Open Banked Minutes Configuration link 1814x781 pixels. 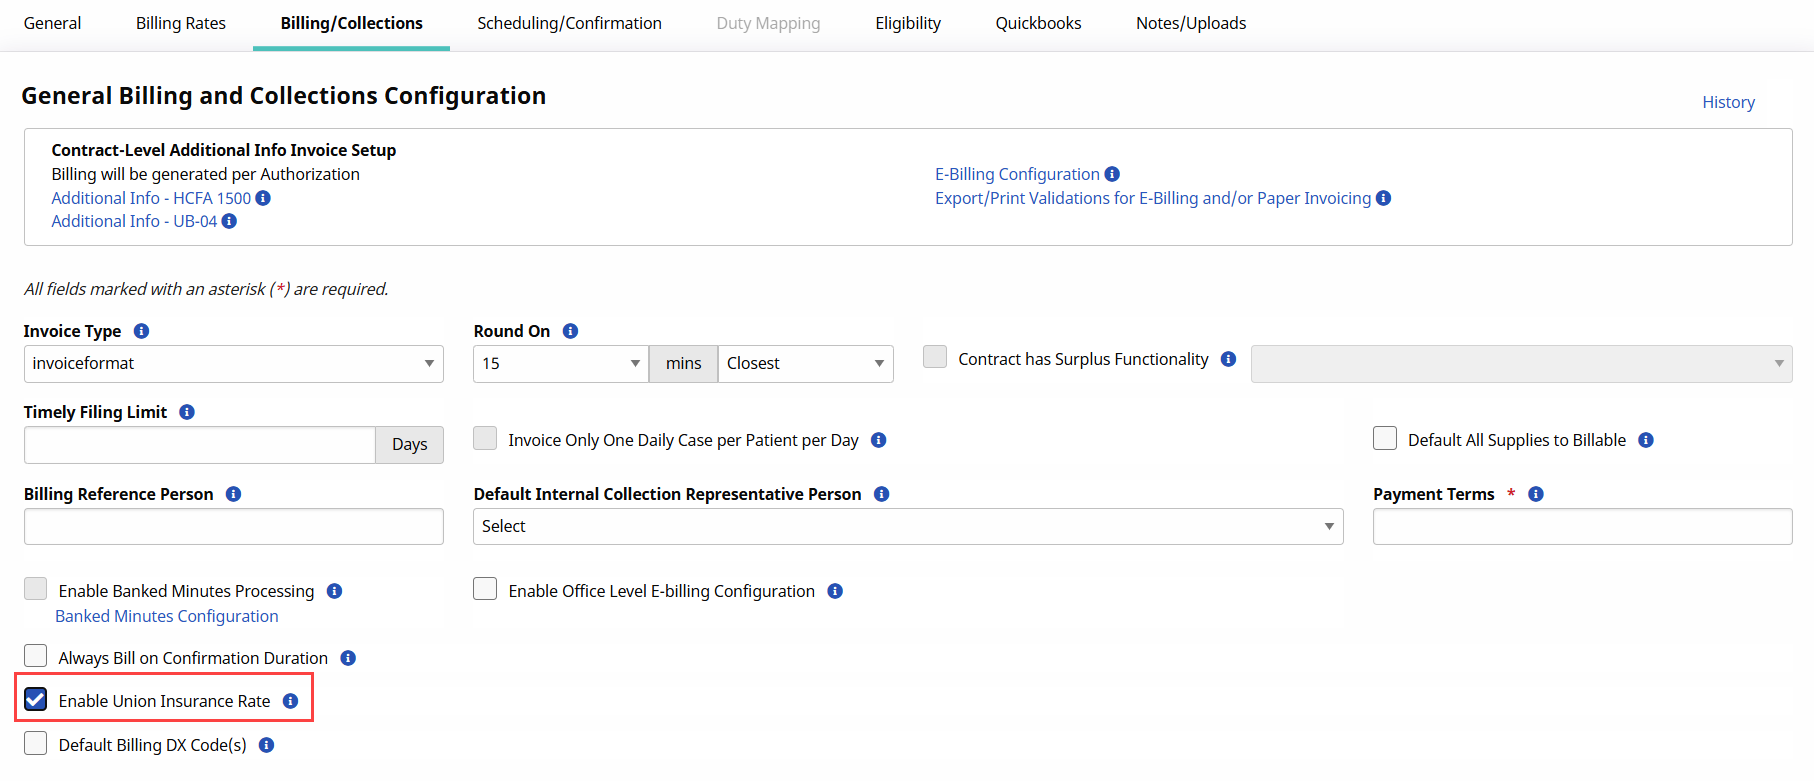pyautogui.click(x=167, y=616)
